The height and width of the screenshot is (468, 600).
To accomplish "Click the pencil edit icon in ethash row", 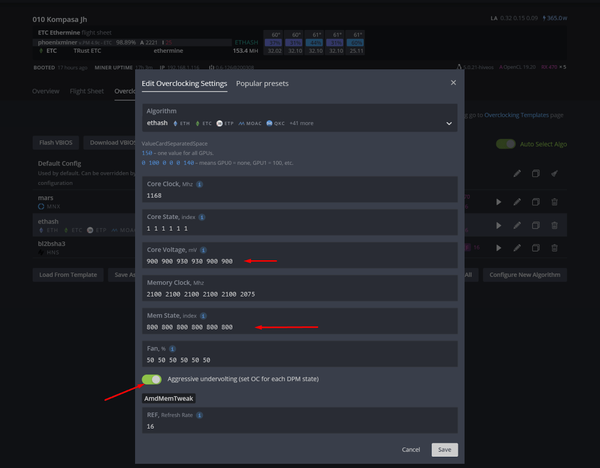I will [x=517, y=224].
